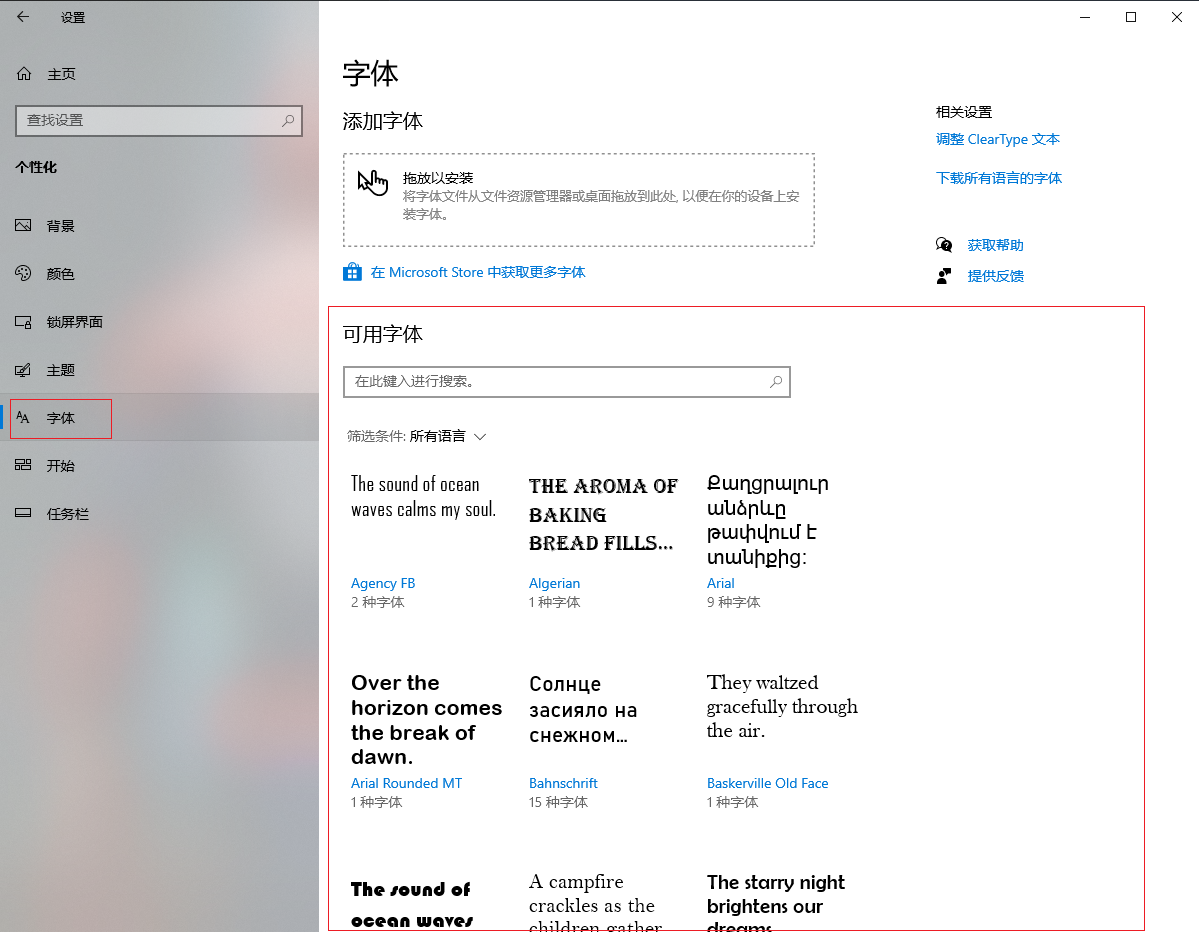
Task: Select the 字体 fonts menu item
Action: coord(60,418)
